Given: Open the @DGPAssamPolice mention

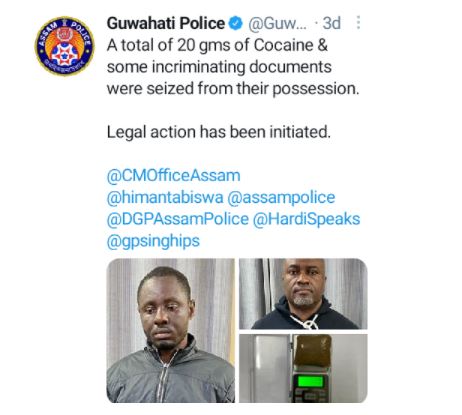Looking at the screenshot, I should pyautogui.click(x=178, y=219).
